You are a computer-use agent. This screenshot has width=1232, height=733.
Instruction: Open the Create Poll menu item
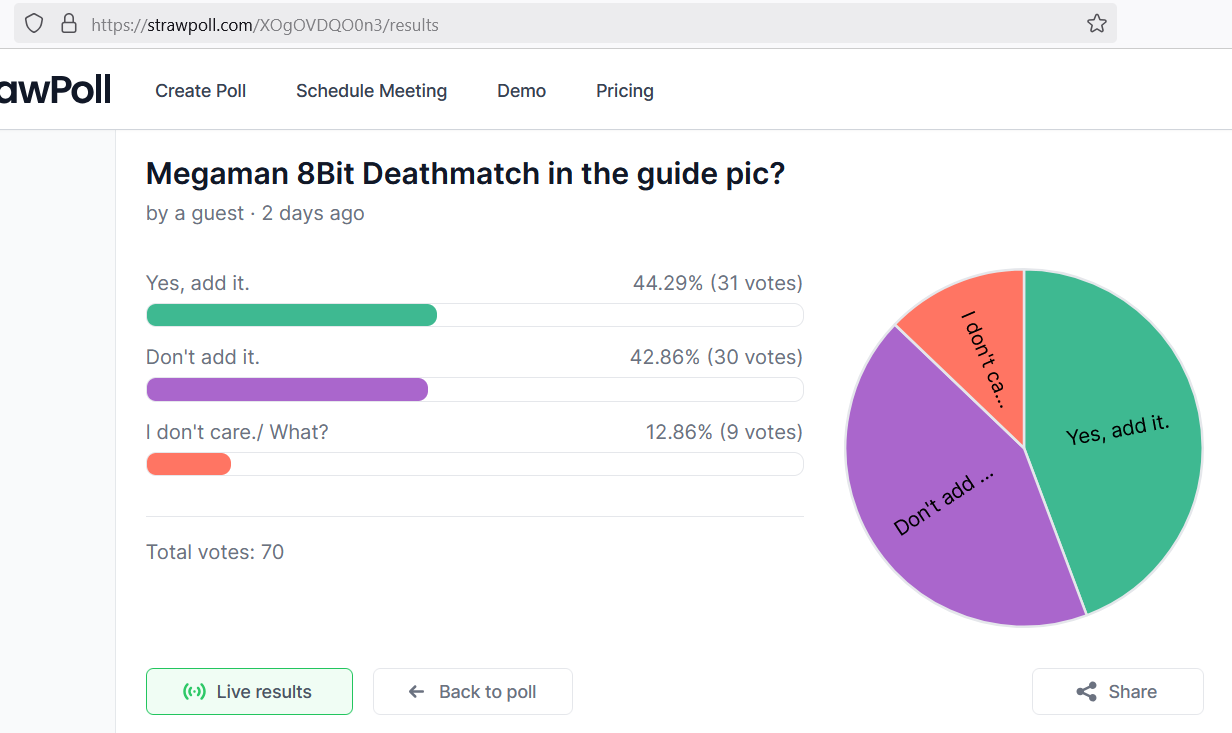[x=200, y=91]
